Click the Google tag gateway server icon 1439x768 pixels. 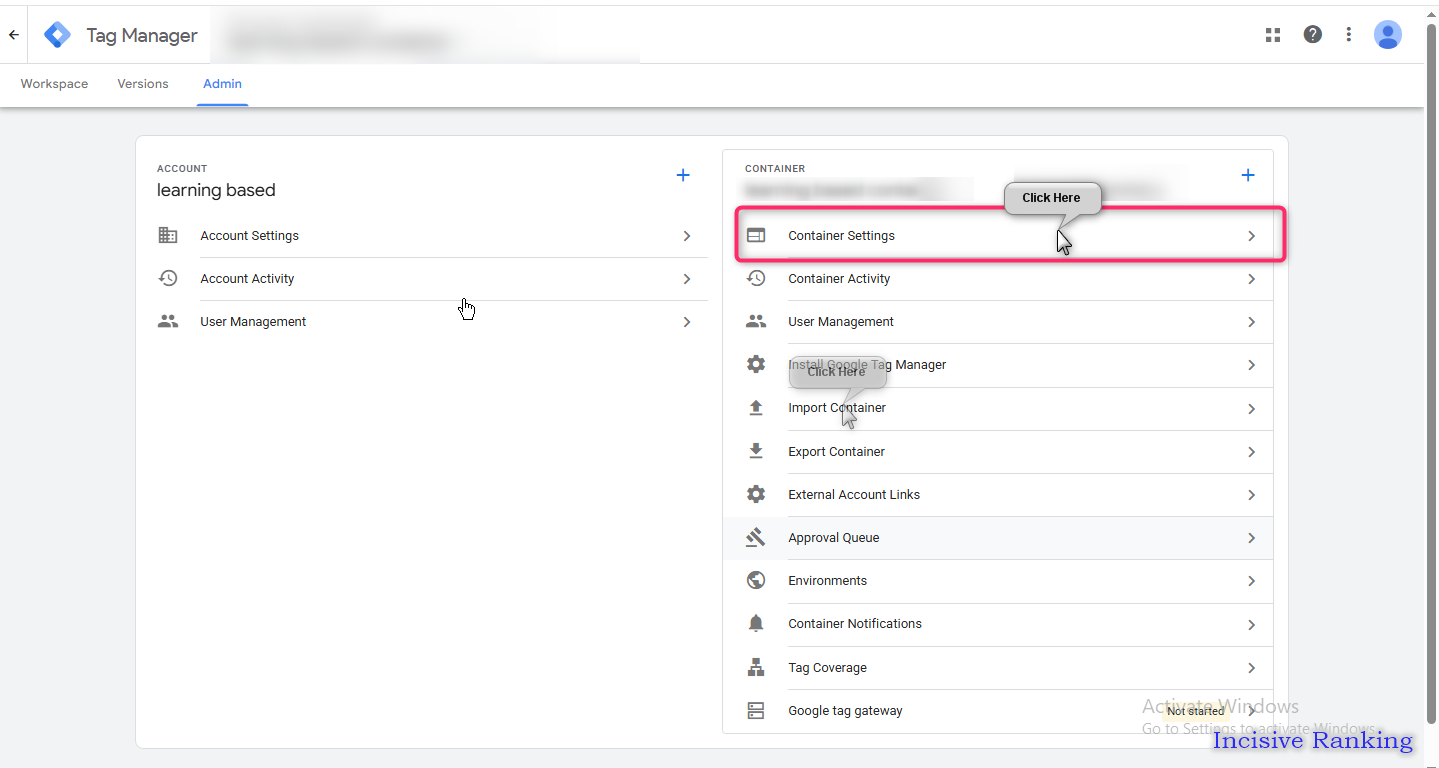[756, 711]
